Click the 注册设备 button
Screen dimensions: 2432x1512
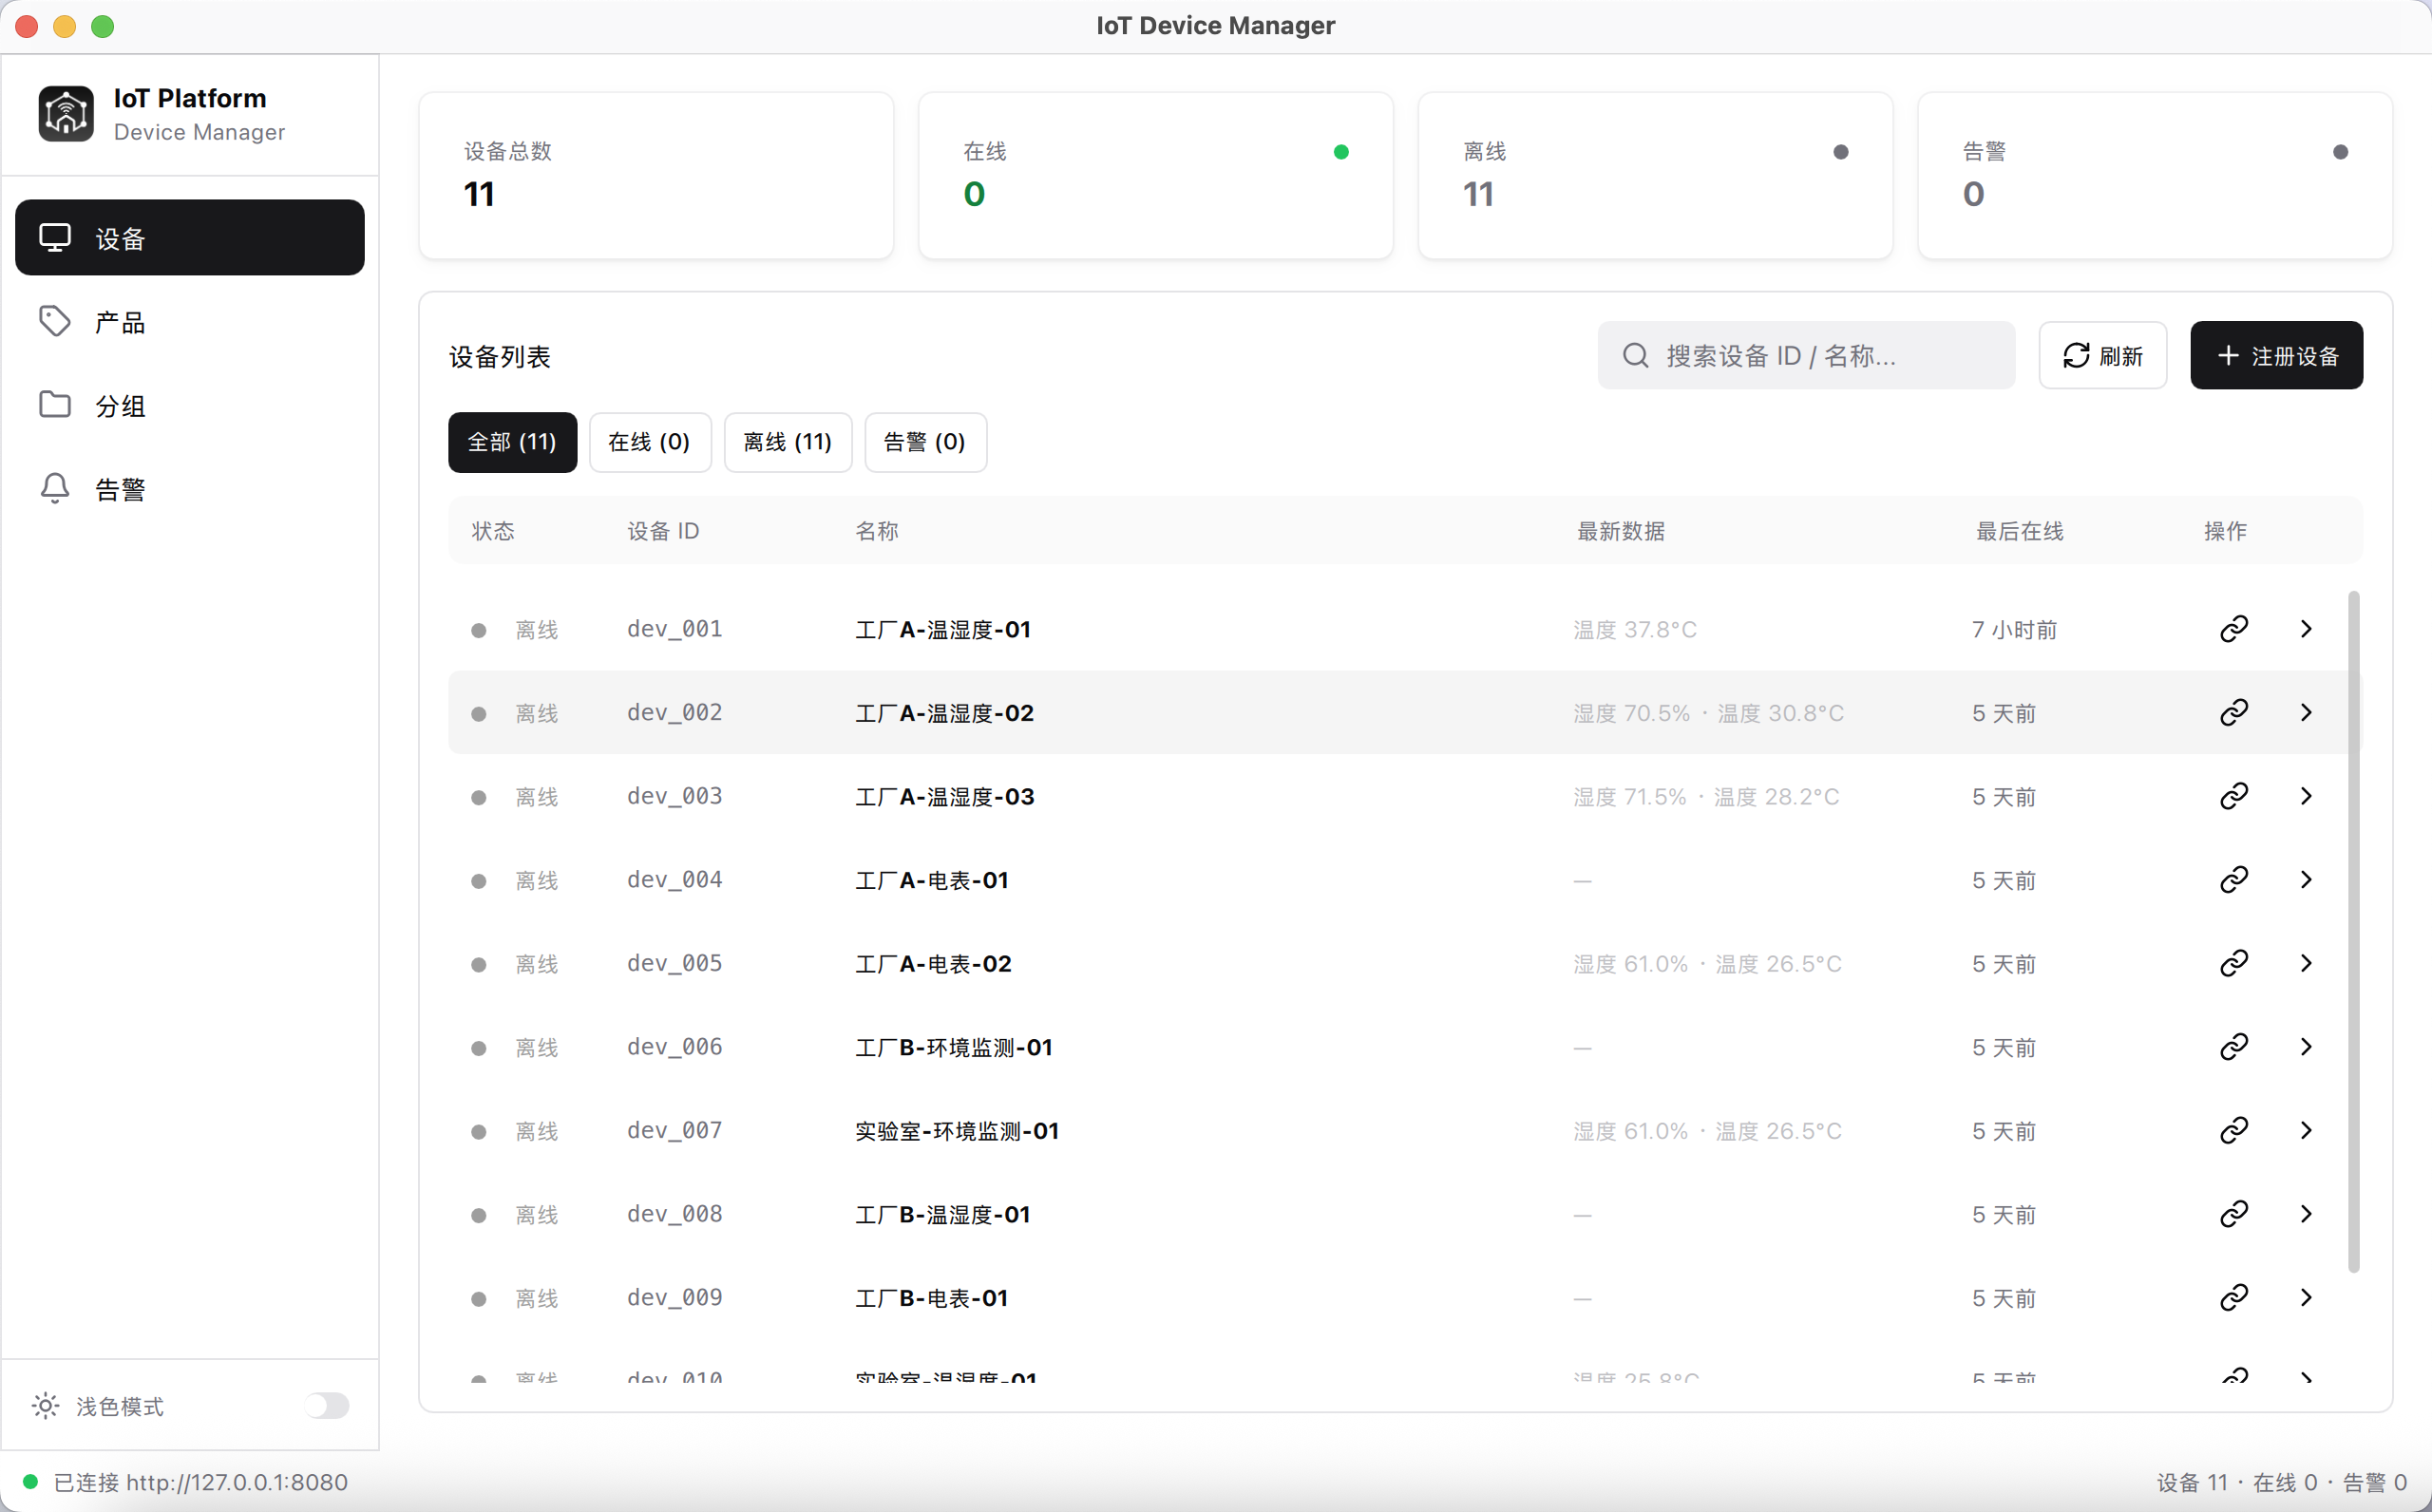pos(2276,355)
